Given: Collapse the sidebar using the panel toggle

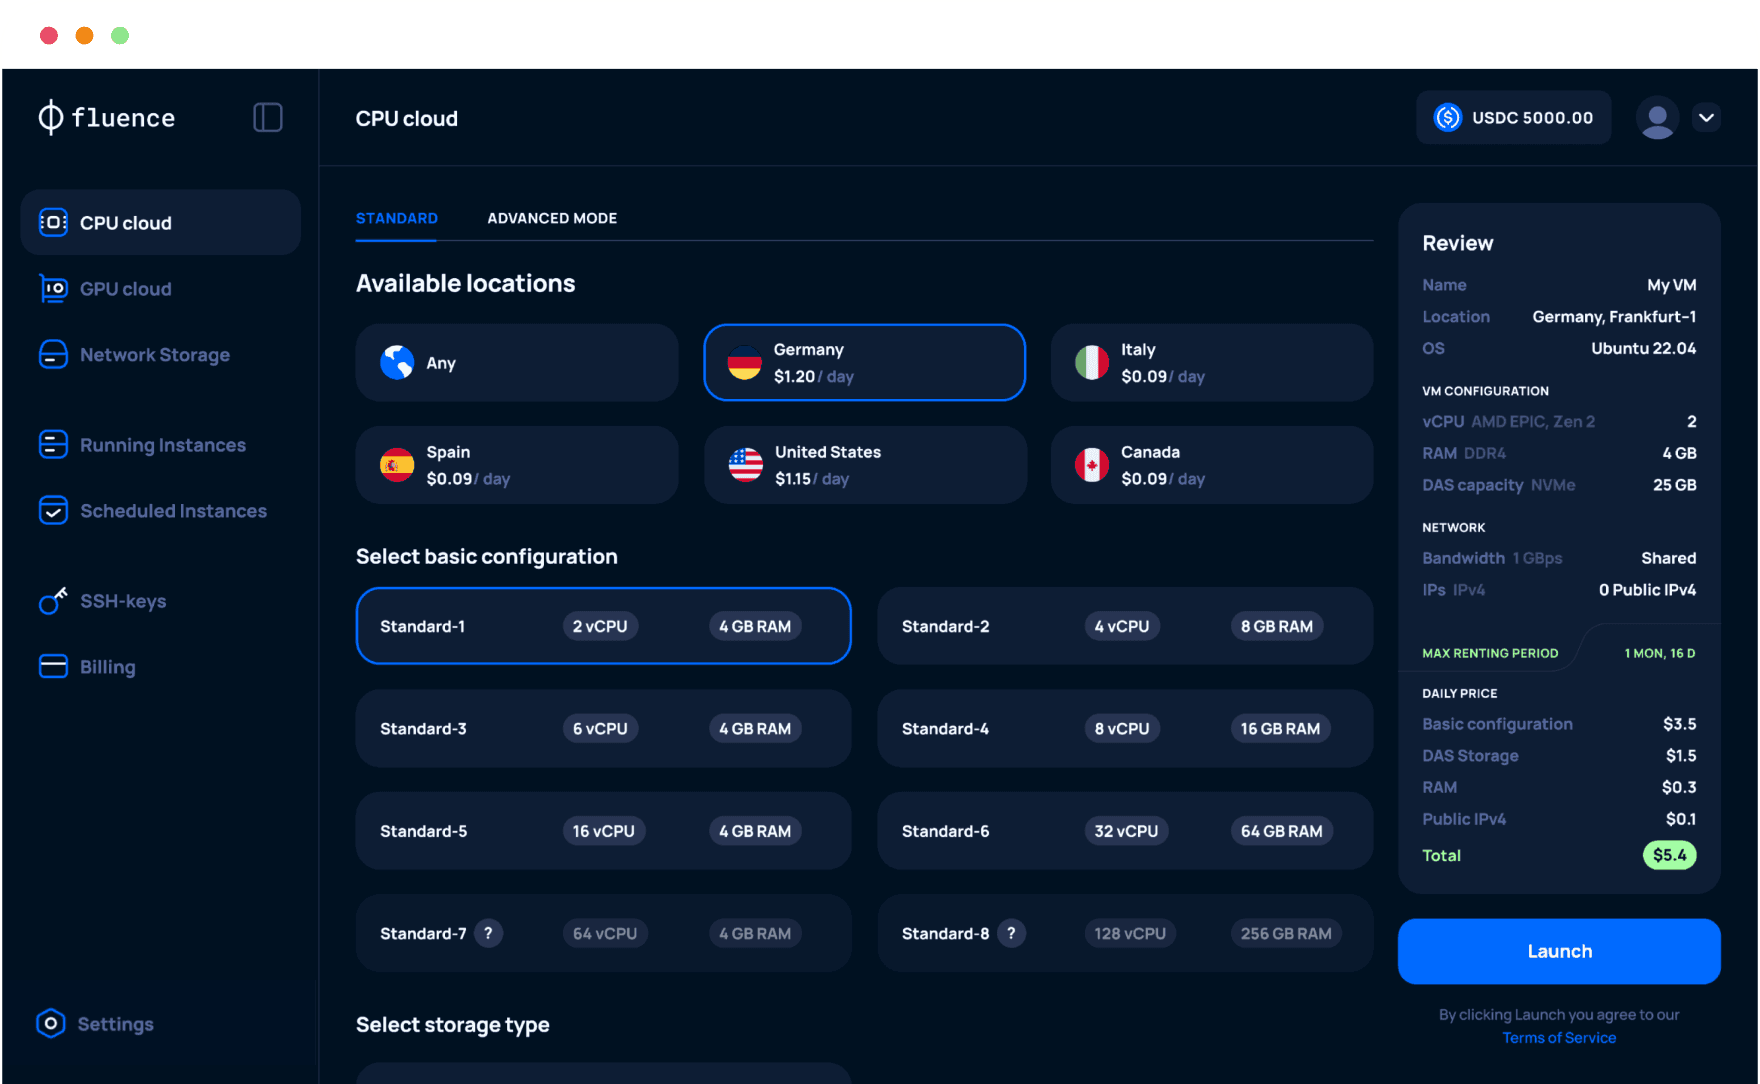Looking at the screenshot, I should tap(268, 117).
